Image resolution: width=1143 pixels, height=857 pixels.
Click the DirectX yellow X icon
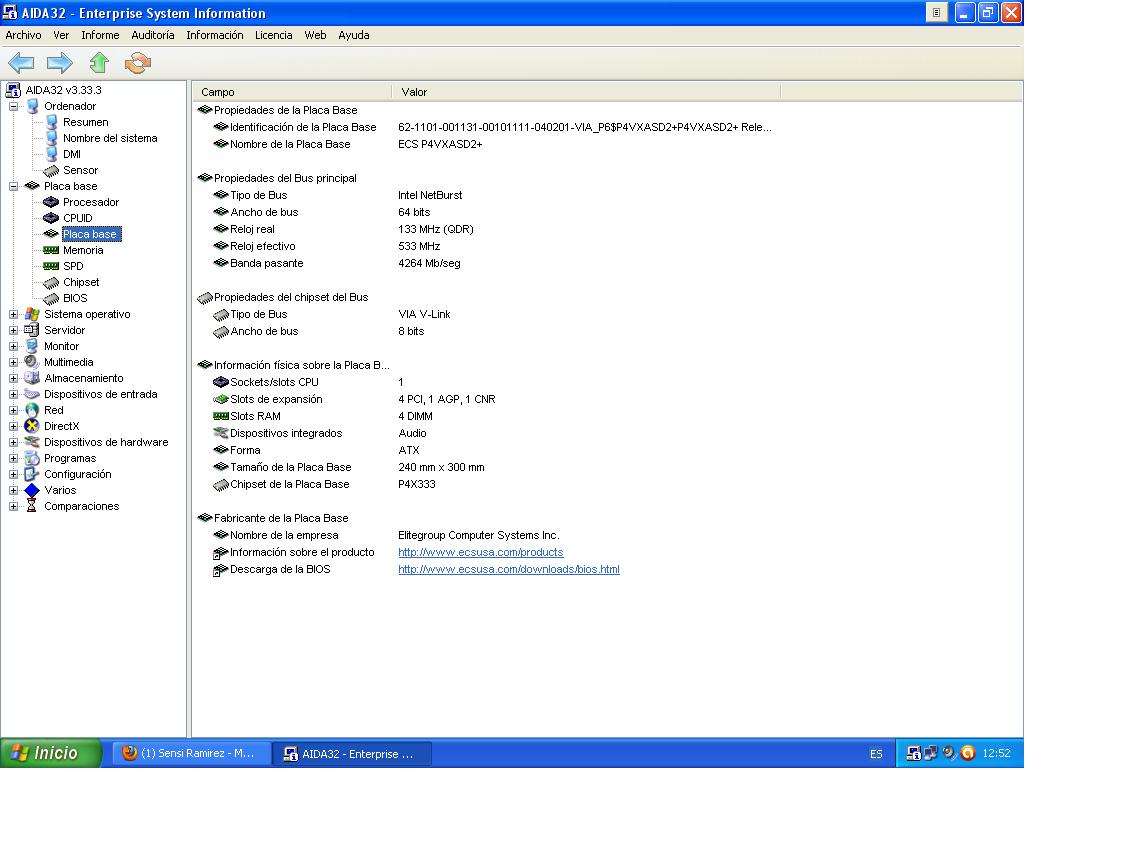tap(32, 426)
